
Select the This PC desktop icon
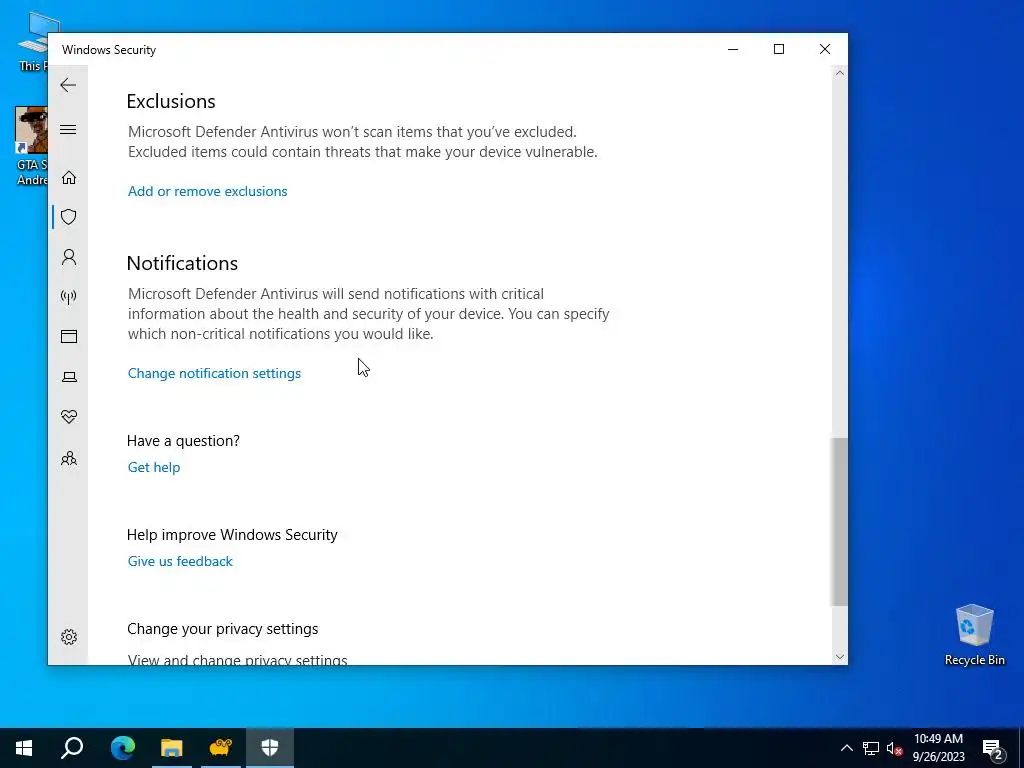coord(33,42)
